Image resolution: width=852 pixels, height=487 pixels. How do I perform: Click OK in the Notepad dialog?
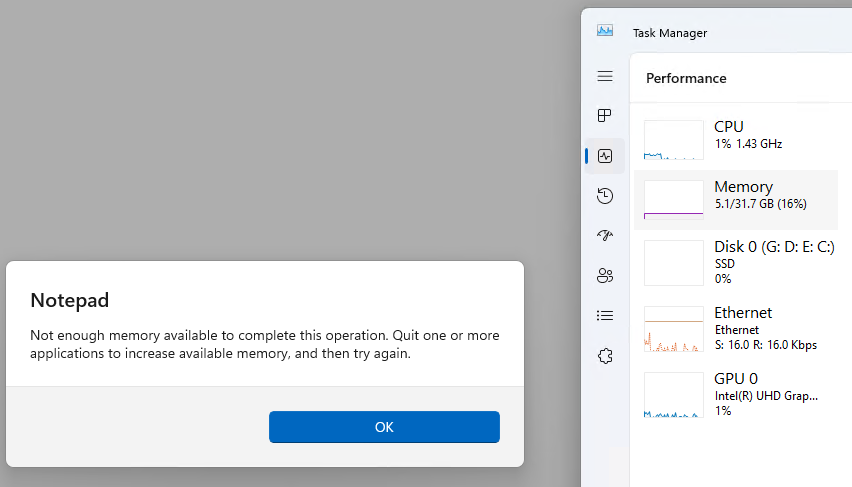pos(384,427)
